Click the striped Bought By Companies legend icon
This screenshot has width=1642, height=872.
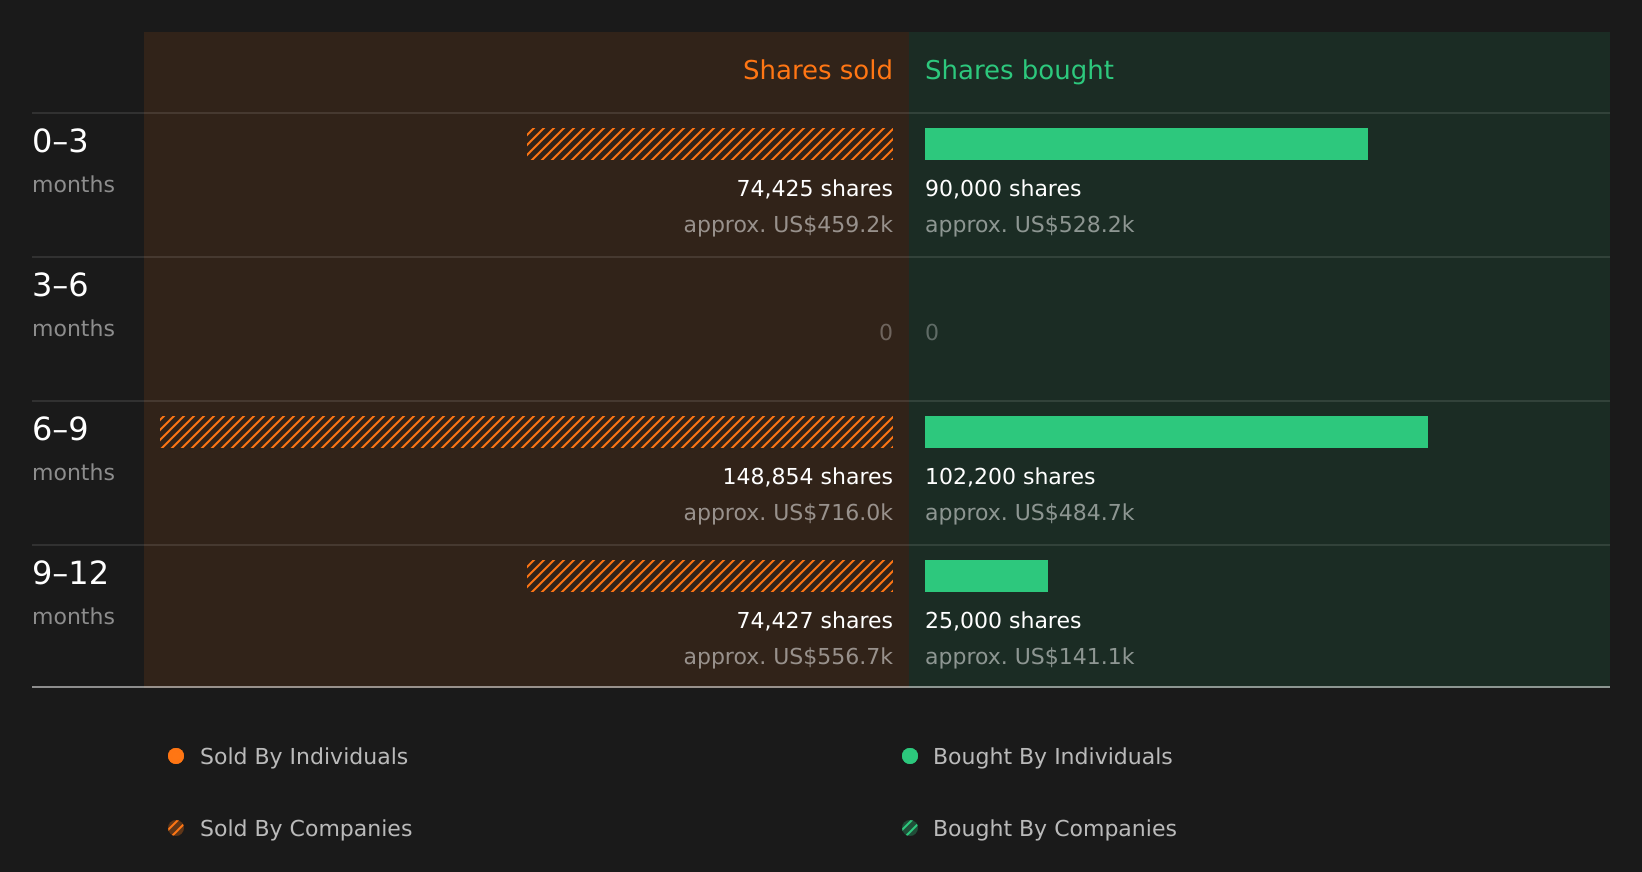click(910, 828)
